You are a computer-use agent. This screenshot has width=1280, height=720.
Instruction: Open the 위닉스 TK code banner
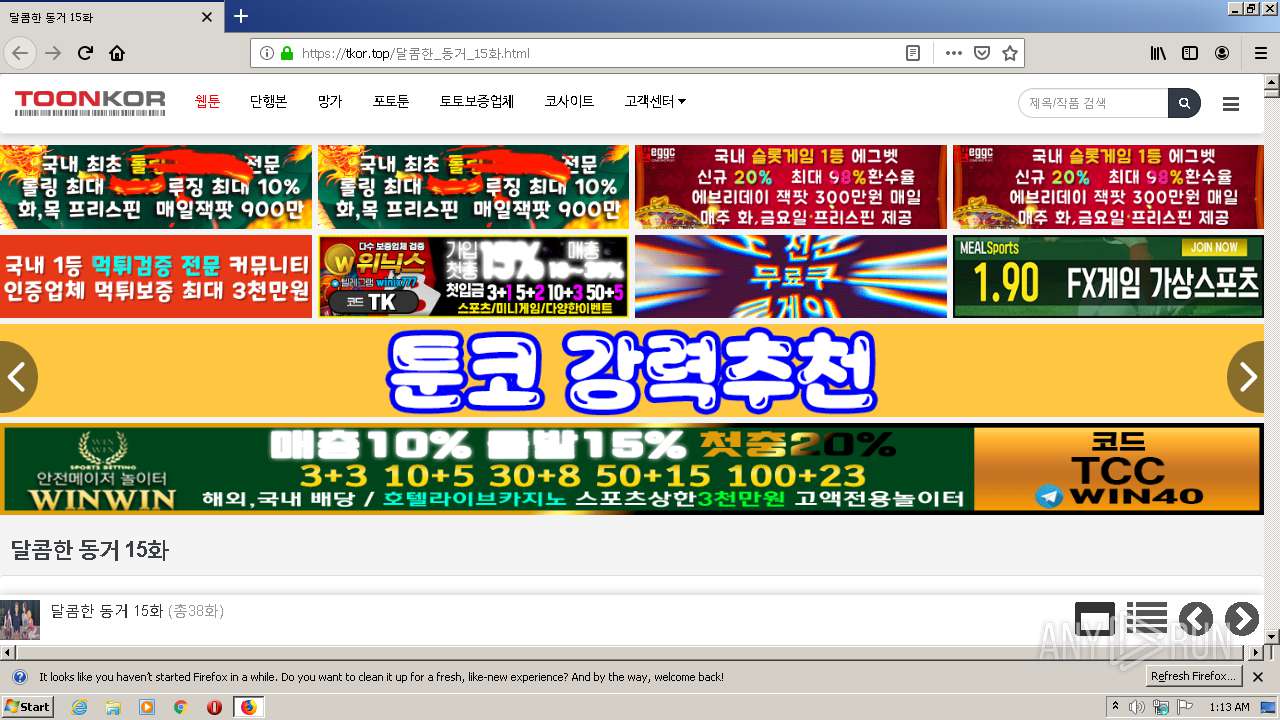coord(473,277)
